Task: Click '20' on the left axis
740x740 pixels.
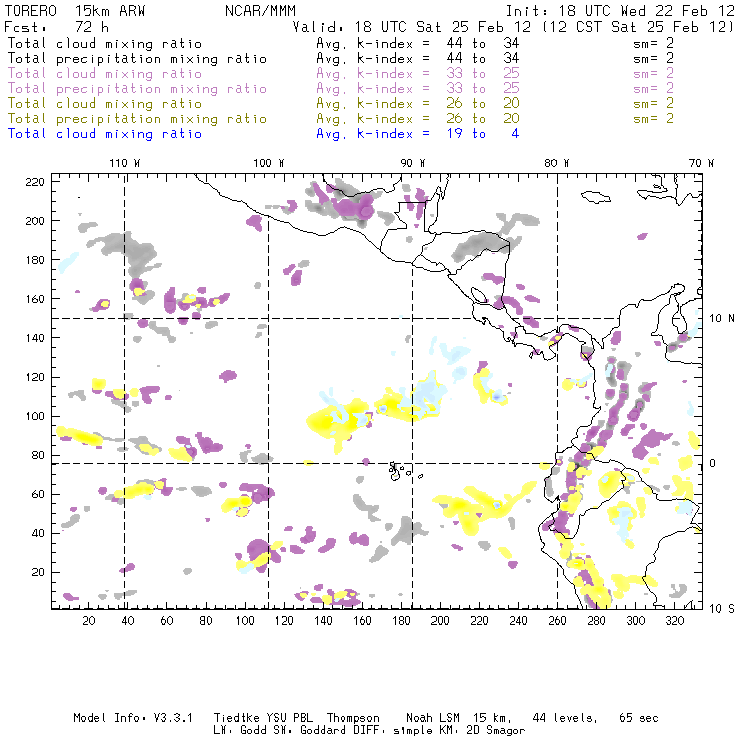Action: point(38,572)
